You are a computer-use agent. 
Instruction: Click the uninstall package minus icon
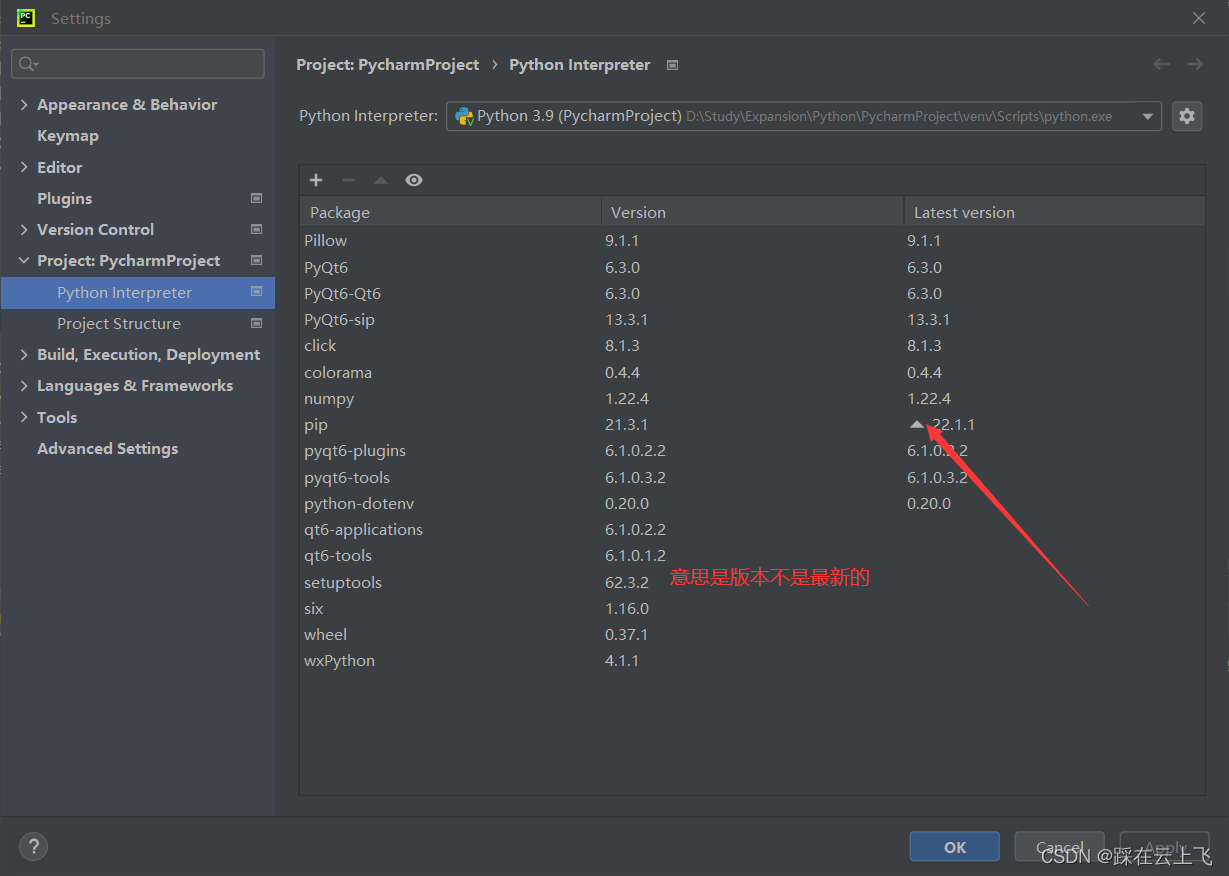click(x=349, y=180)
